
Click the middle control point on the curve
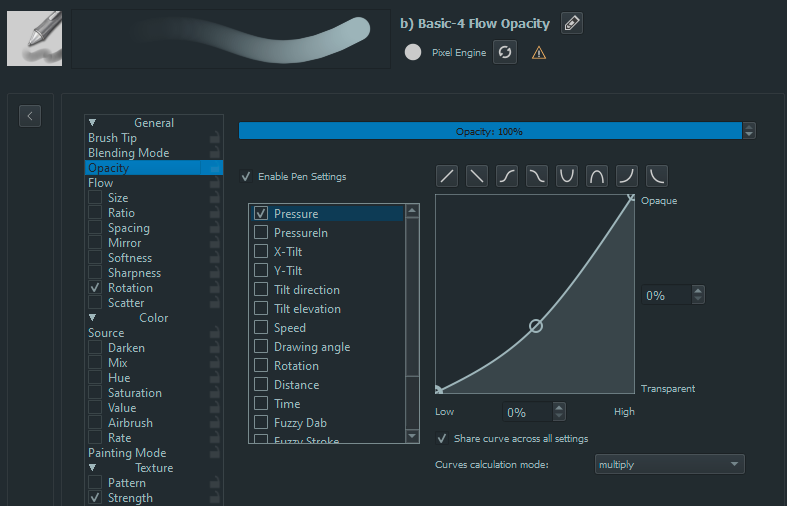536,326
